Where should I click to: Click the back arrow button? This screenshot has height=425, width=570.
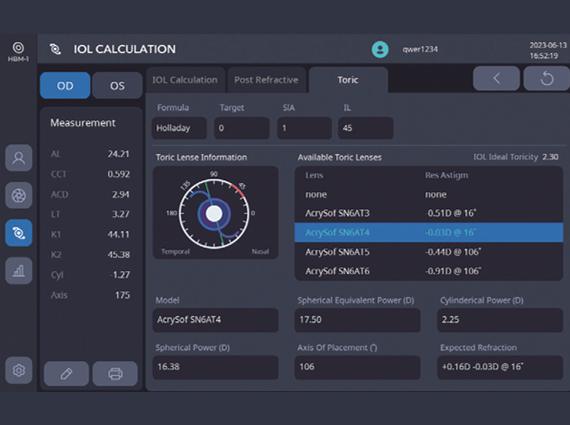pos(496,78)
